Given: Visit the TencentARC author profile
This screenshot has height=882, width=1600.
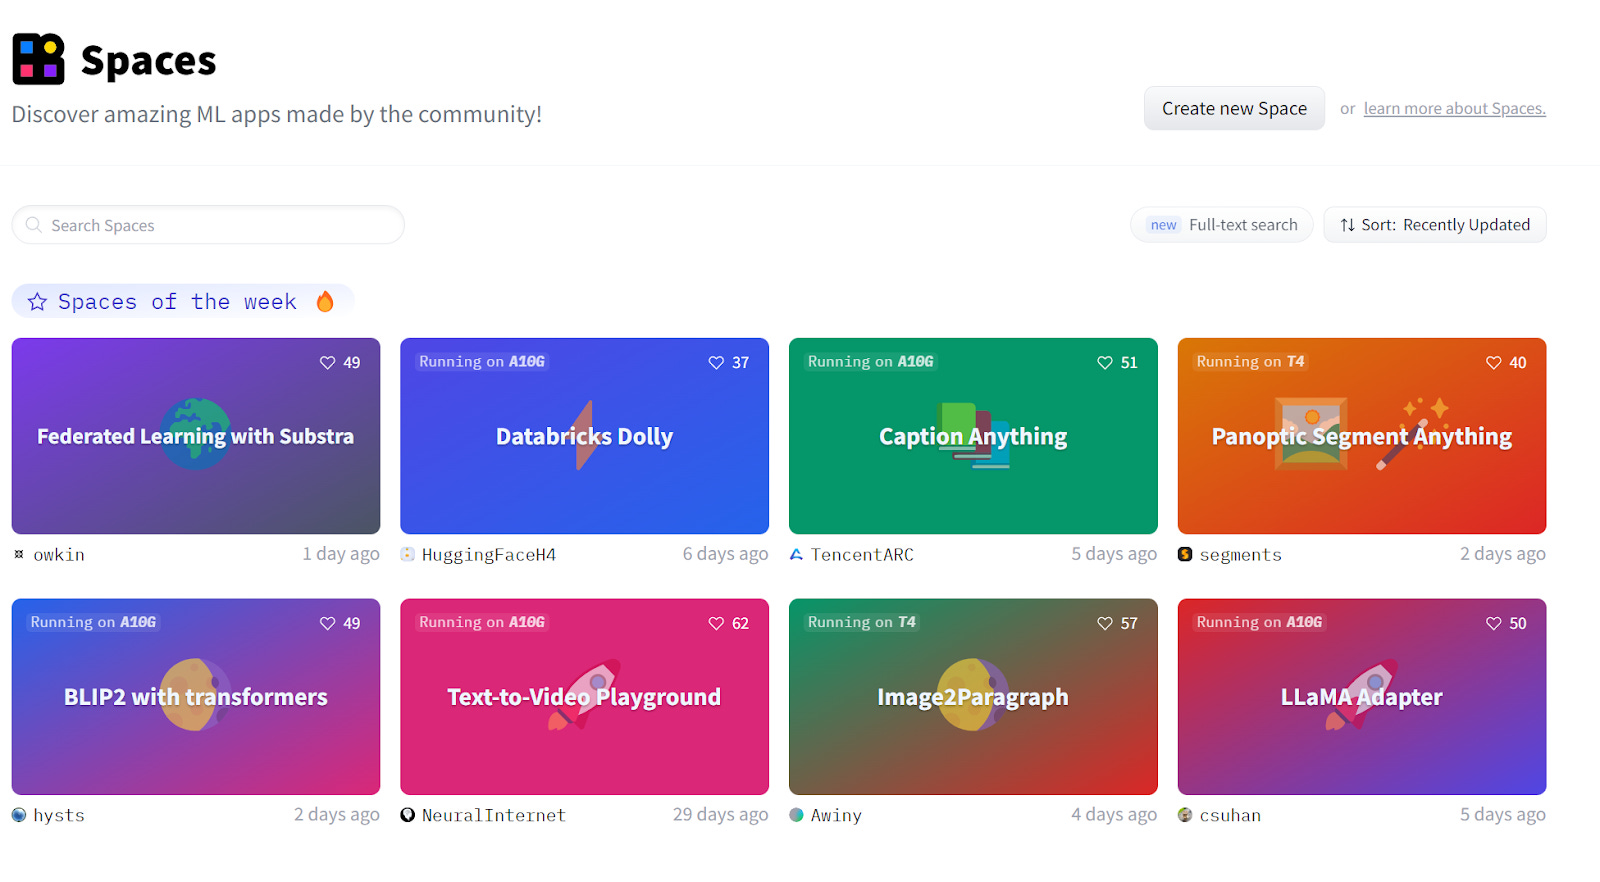Looking at the screenshot, I should 862,555.
